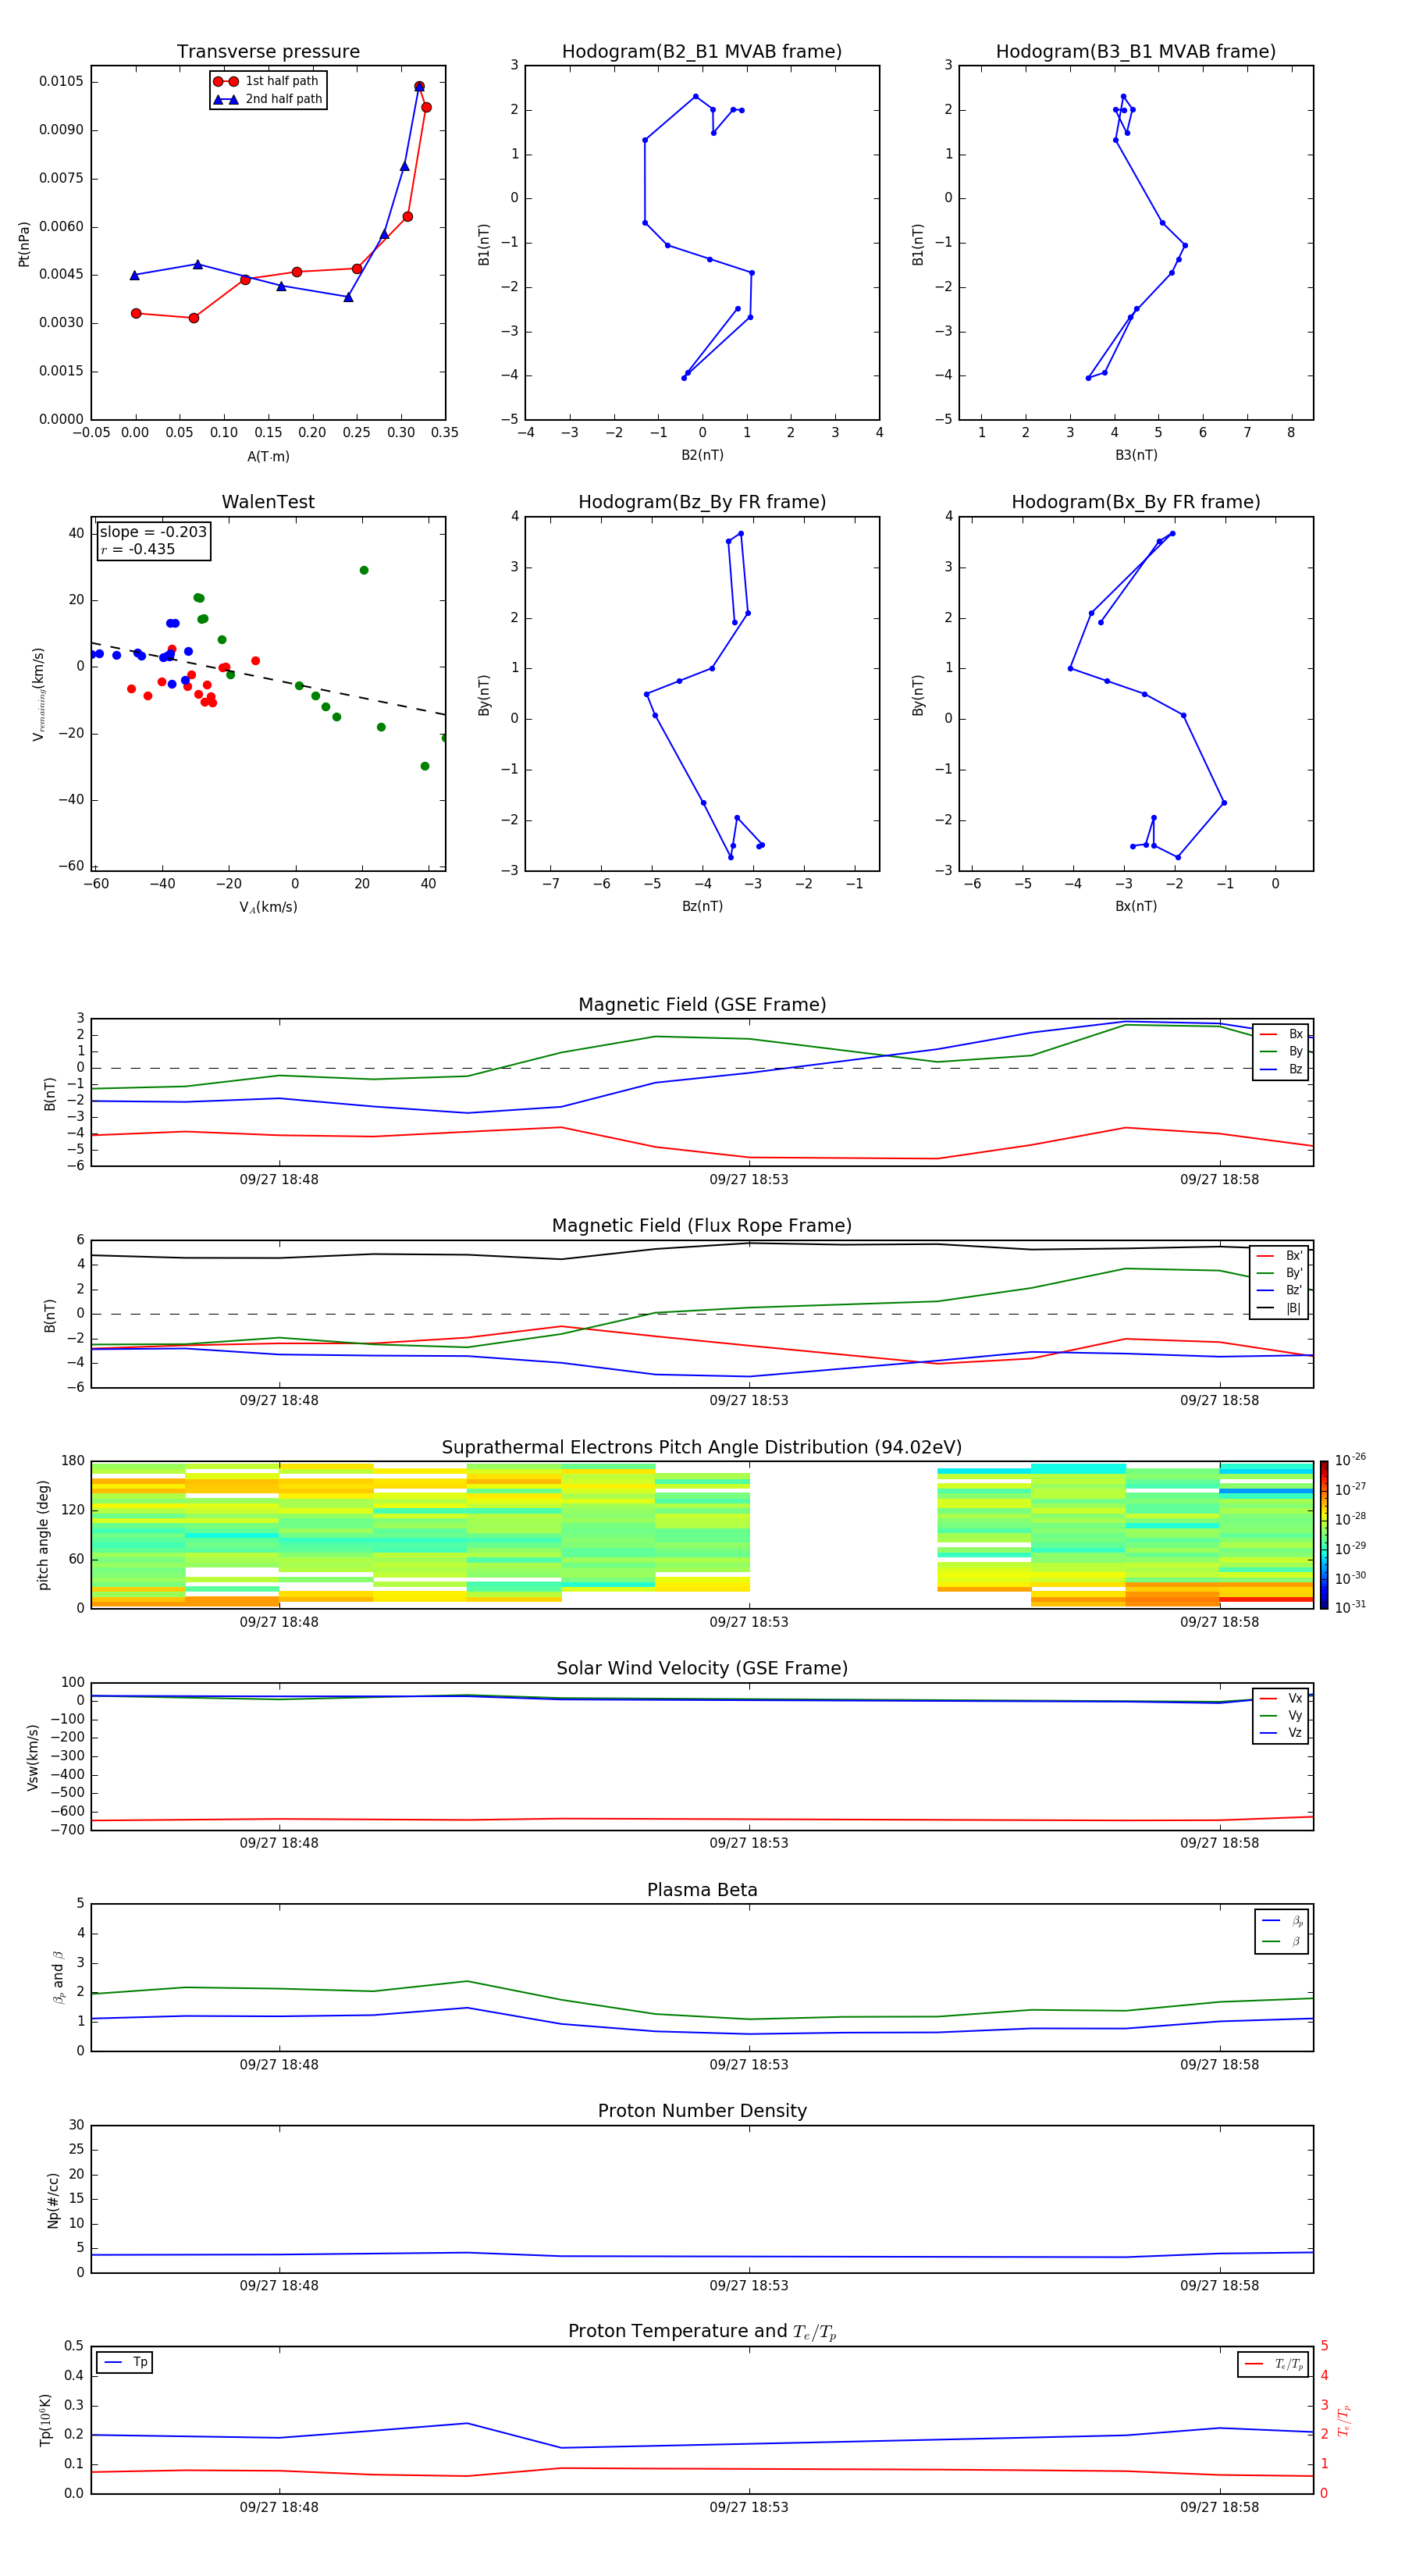Click the 'Vx' legend entry in velocity plot

1281,1698
